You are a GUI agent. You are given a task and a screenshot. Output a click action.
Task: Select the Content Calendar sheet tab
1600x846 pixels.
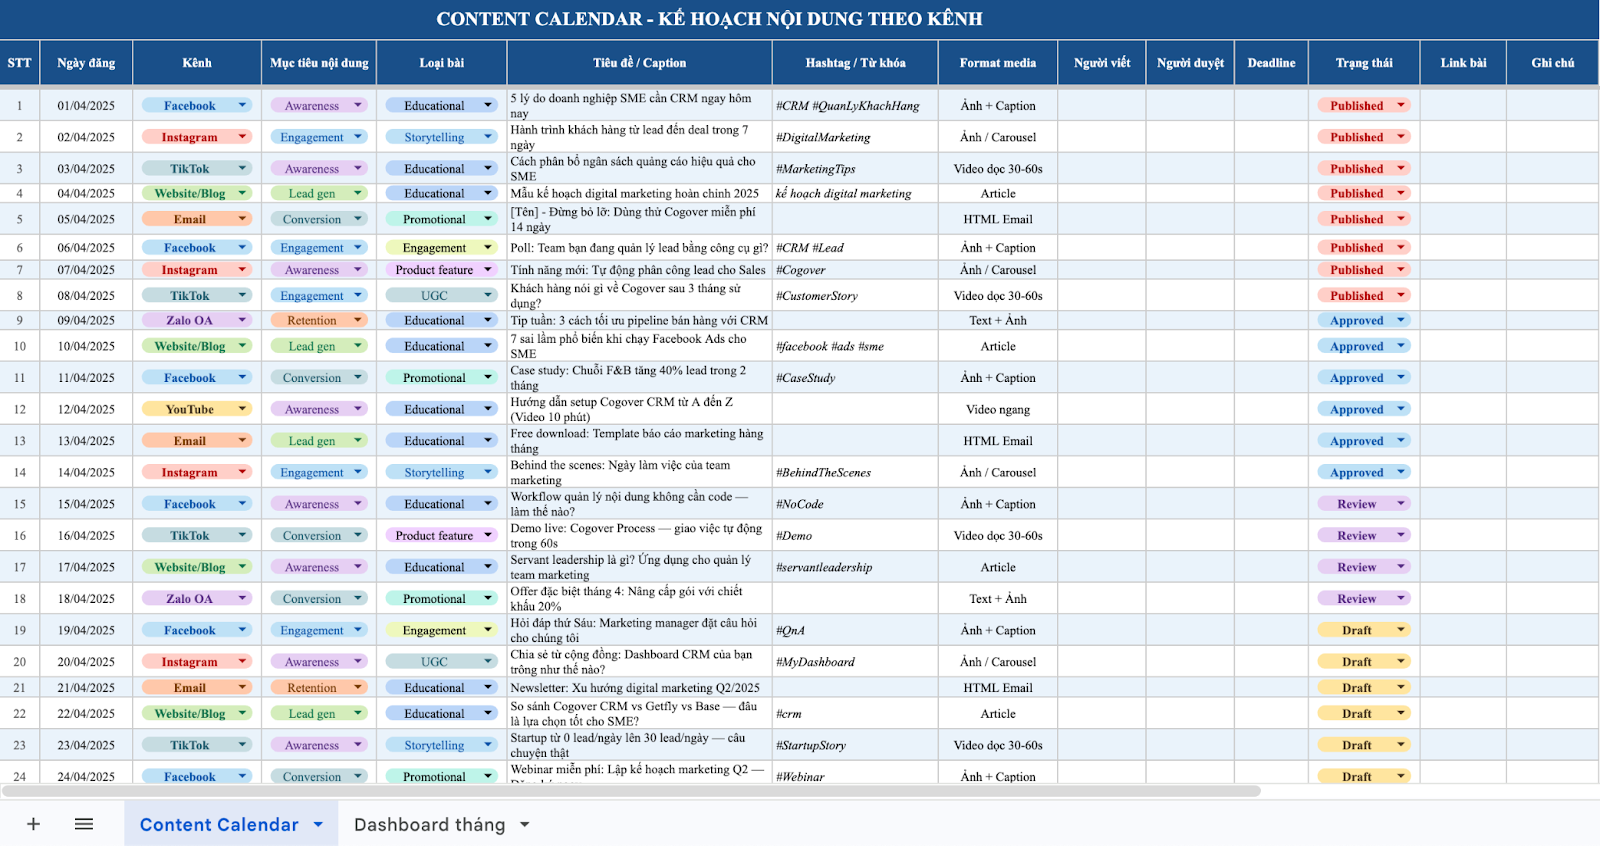[219, 825]
